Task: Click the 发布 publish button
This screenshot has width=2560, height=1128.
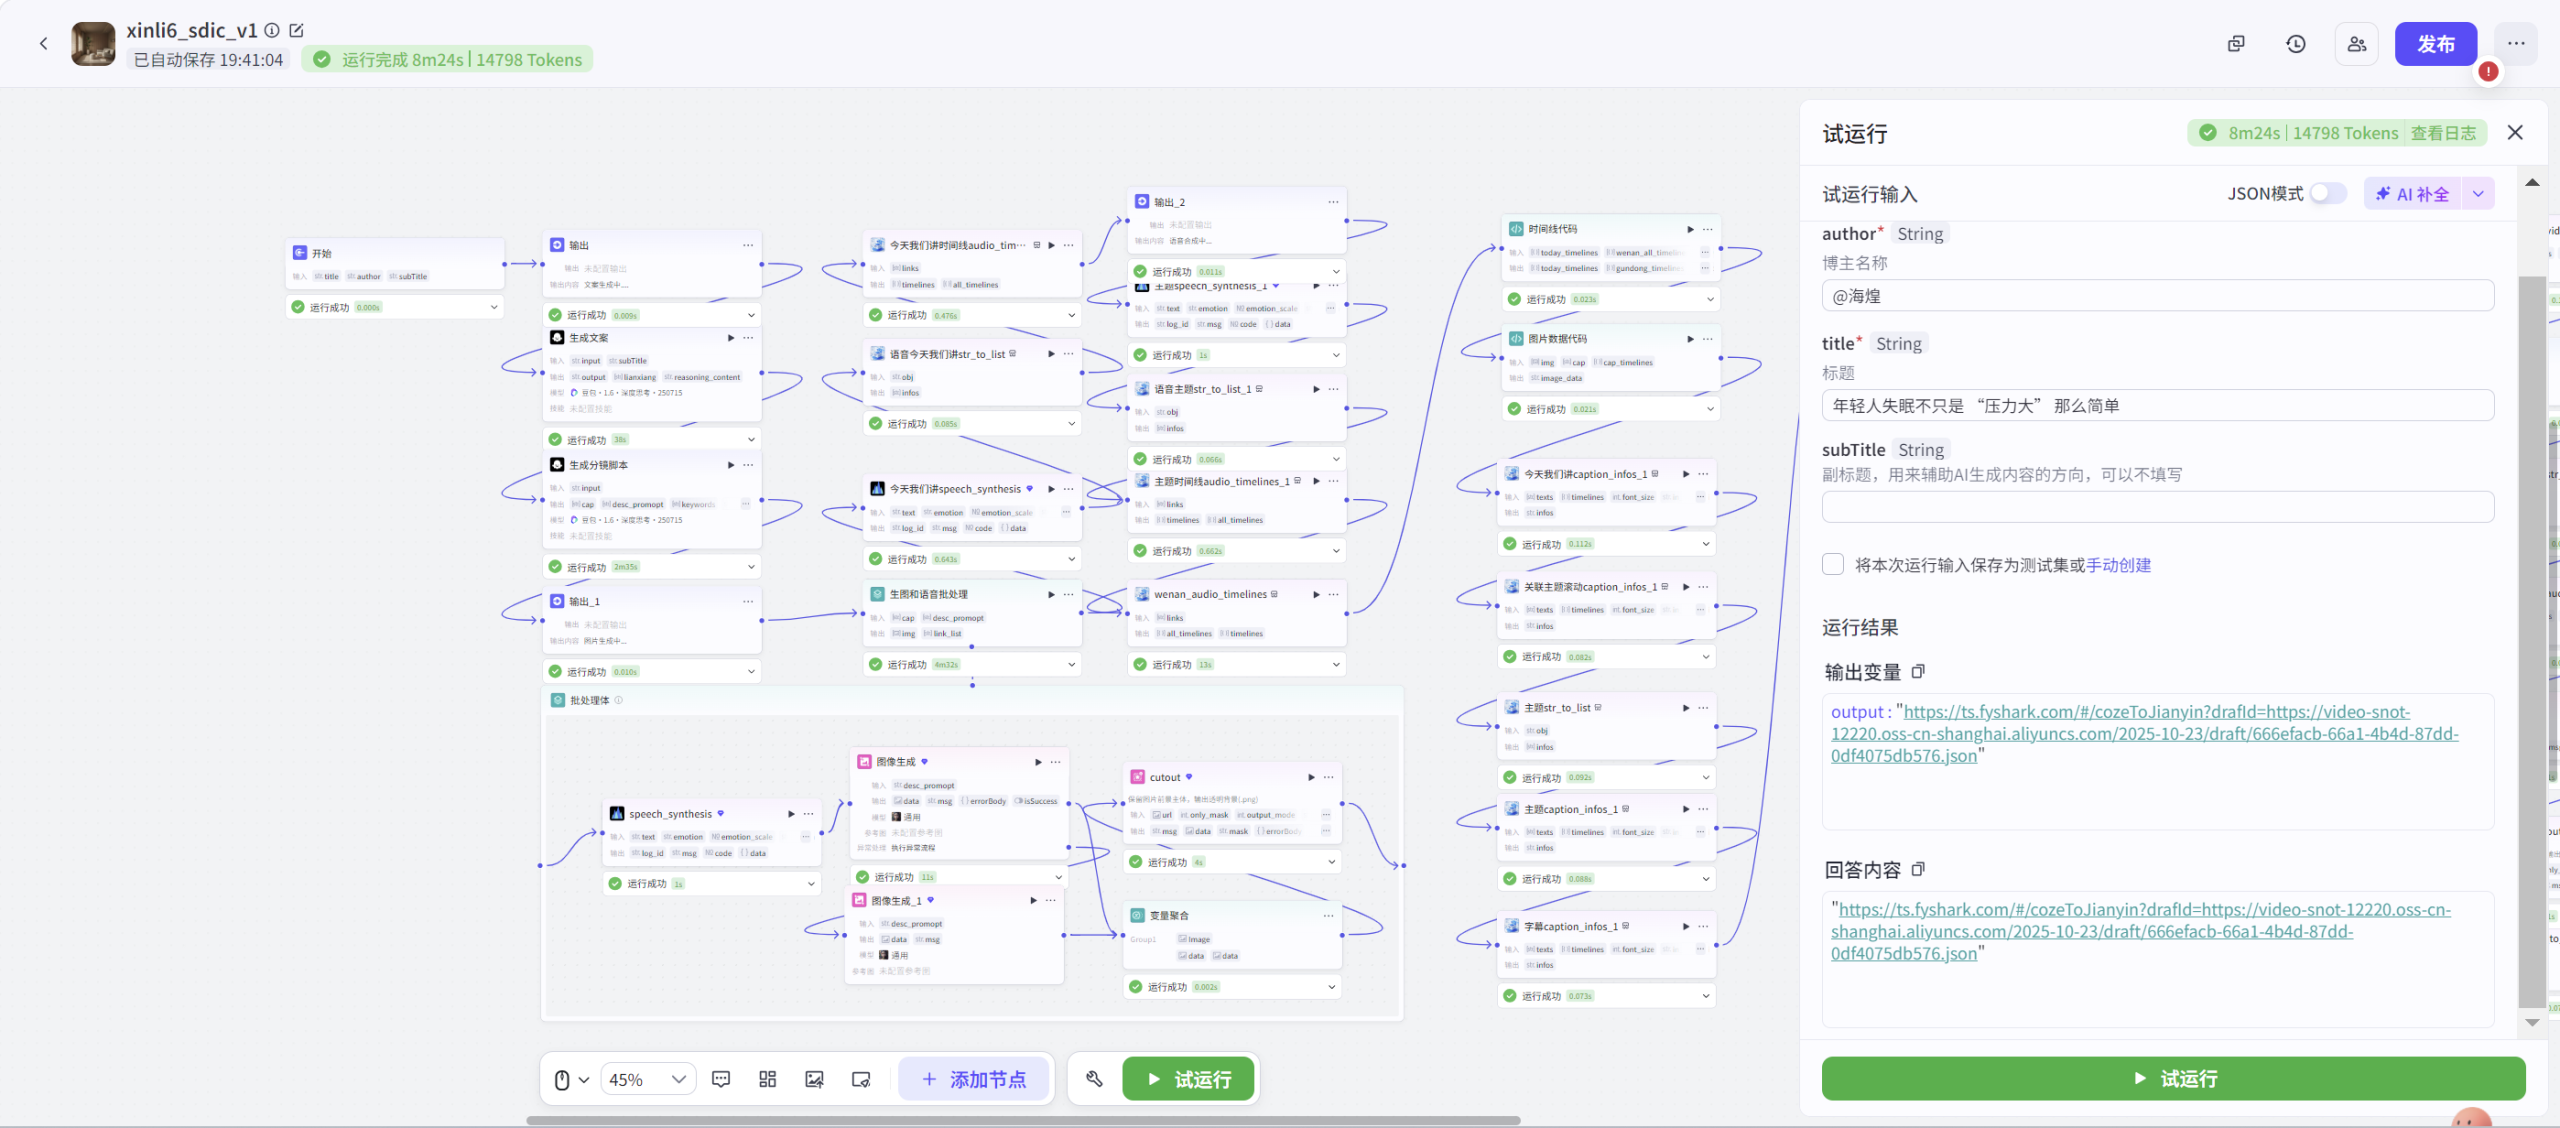Action: click(2435, 44)
